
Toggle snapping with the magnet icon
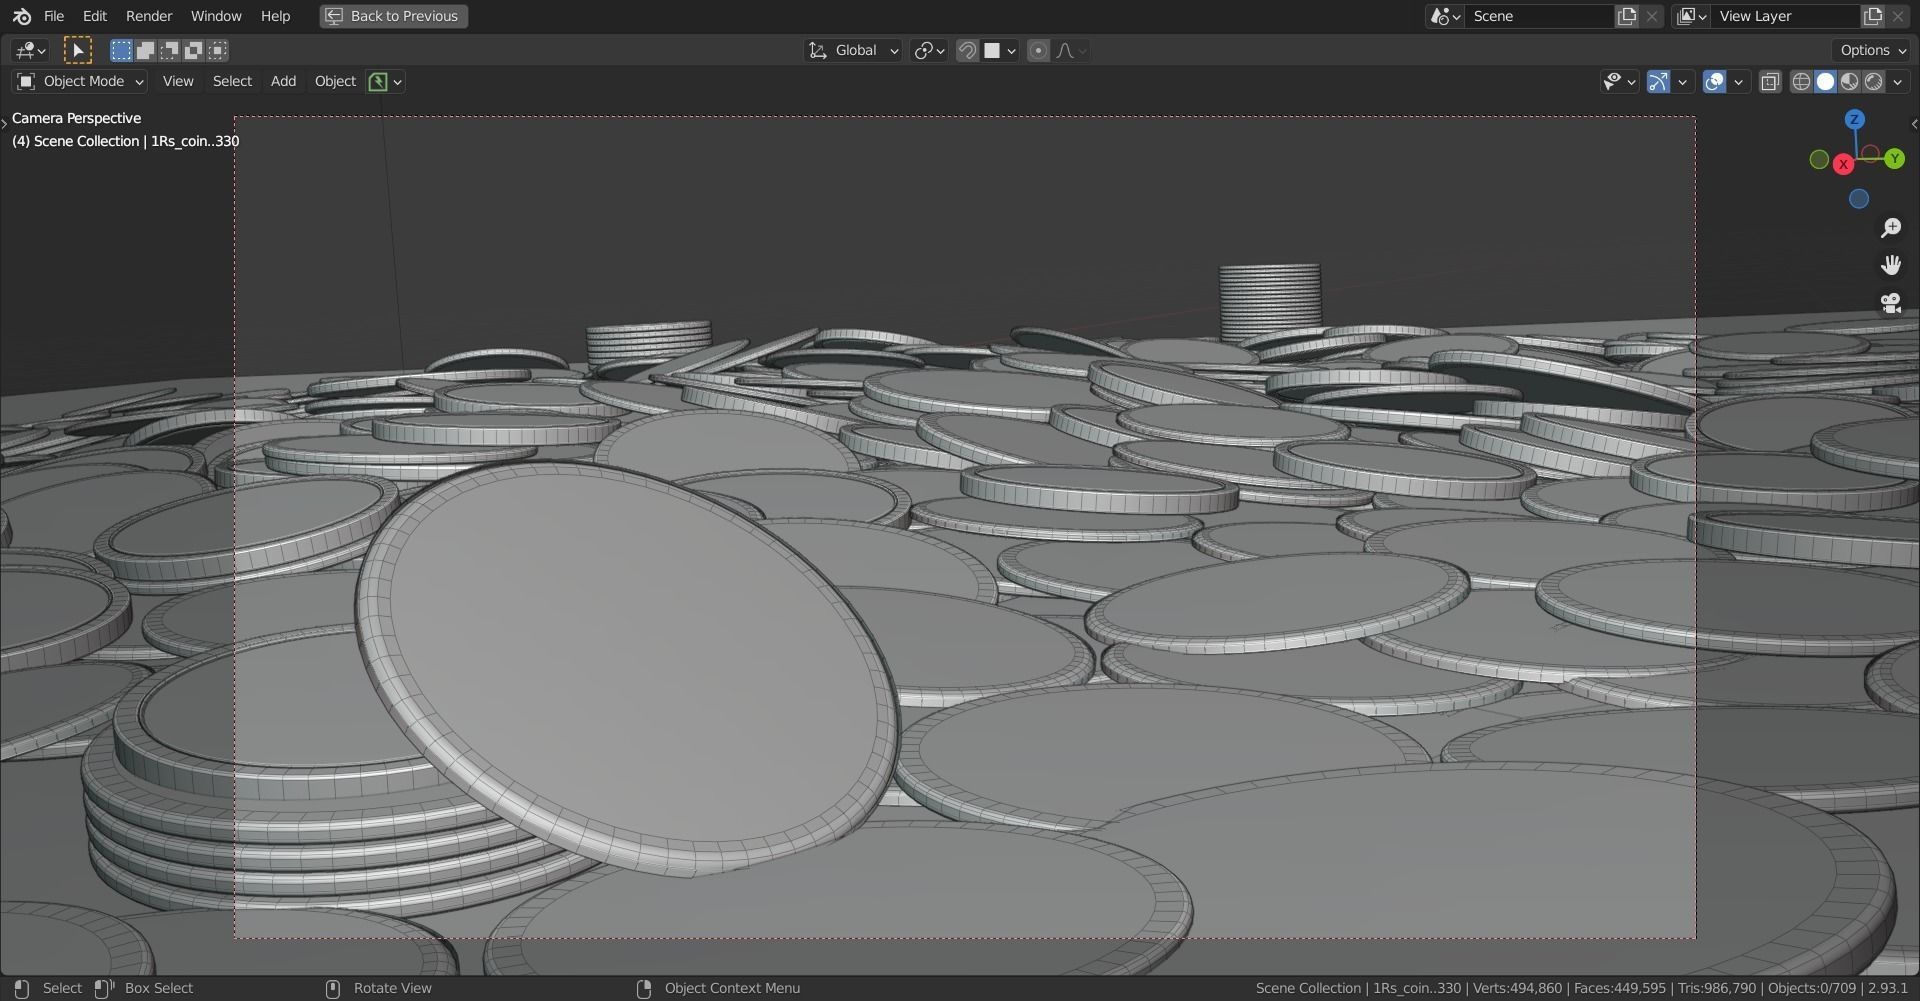pyautogui.click(x=966, y=50)
